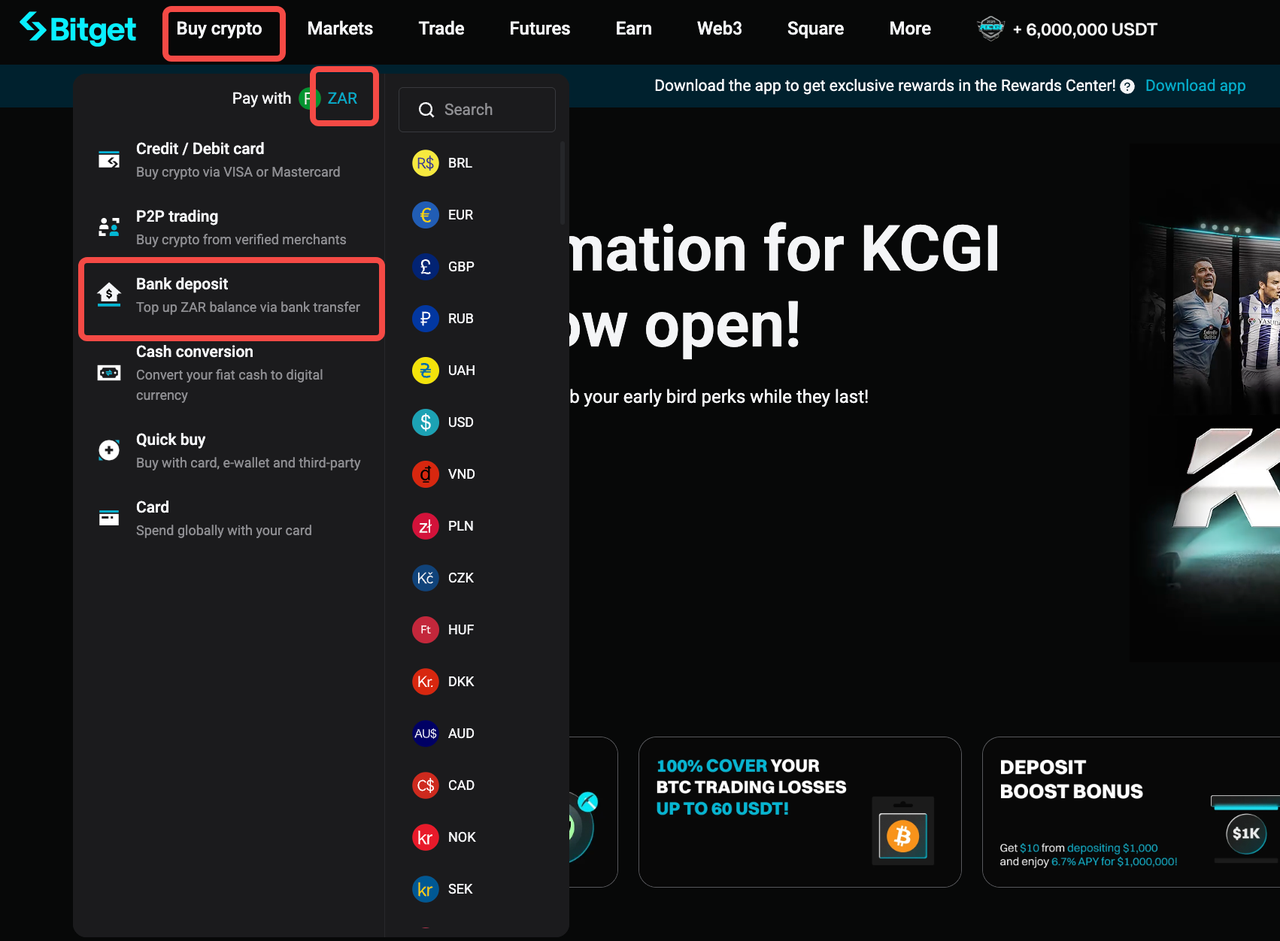The image size is (1280, 941).
Task: Click the Cash conversion icon
Action: tap(109, 372)
